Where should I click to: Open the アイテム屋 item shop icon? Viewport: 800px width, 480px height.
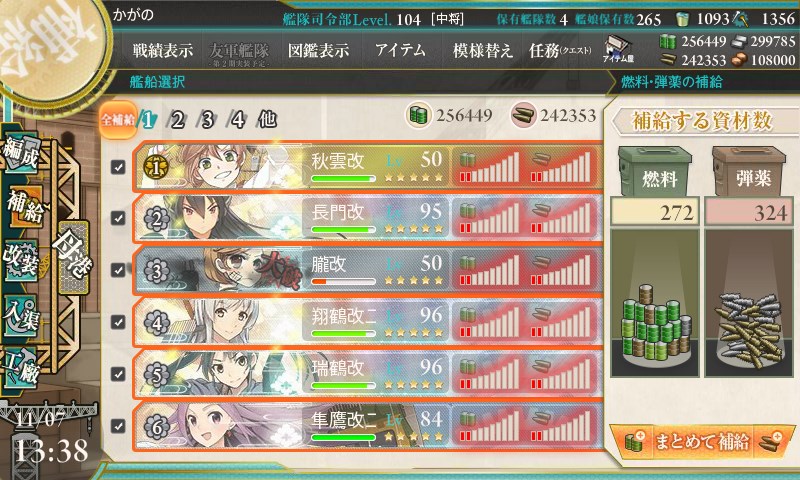coord(618,50)
